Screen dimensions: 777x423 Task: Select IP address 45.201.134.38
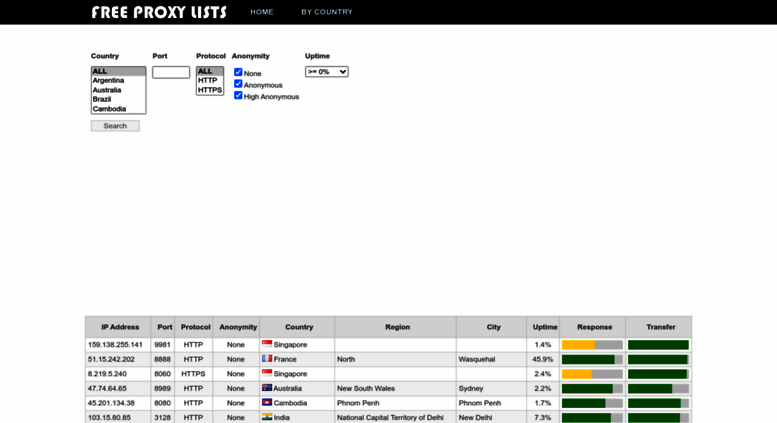[111, 403]
